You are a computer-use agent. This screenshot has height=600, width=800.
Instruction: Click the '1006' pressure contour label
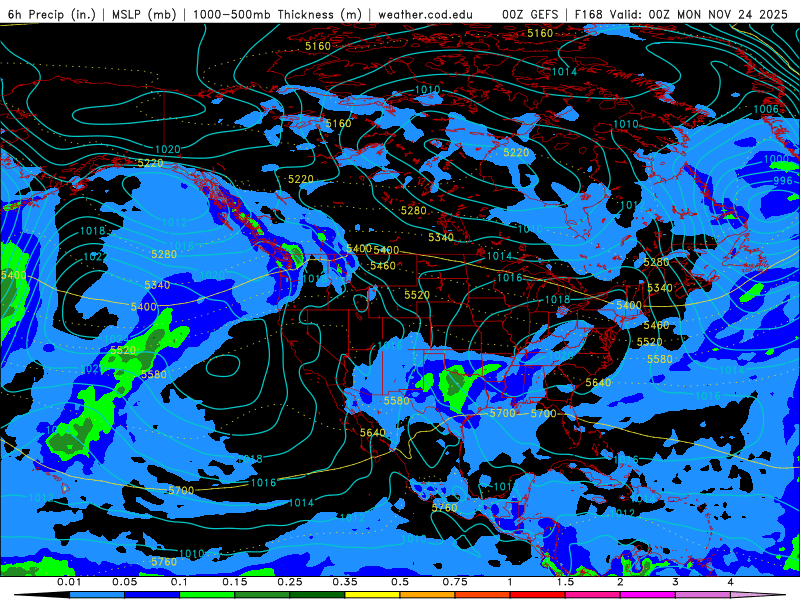766,109
